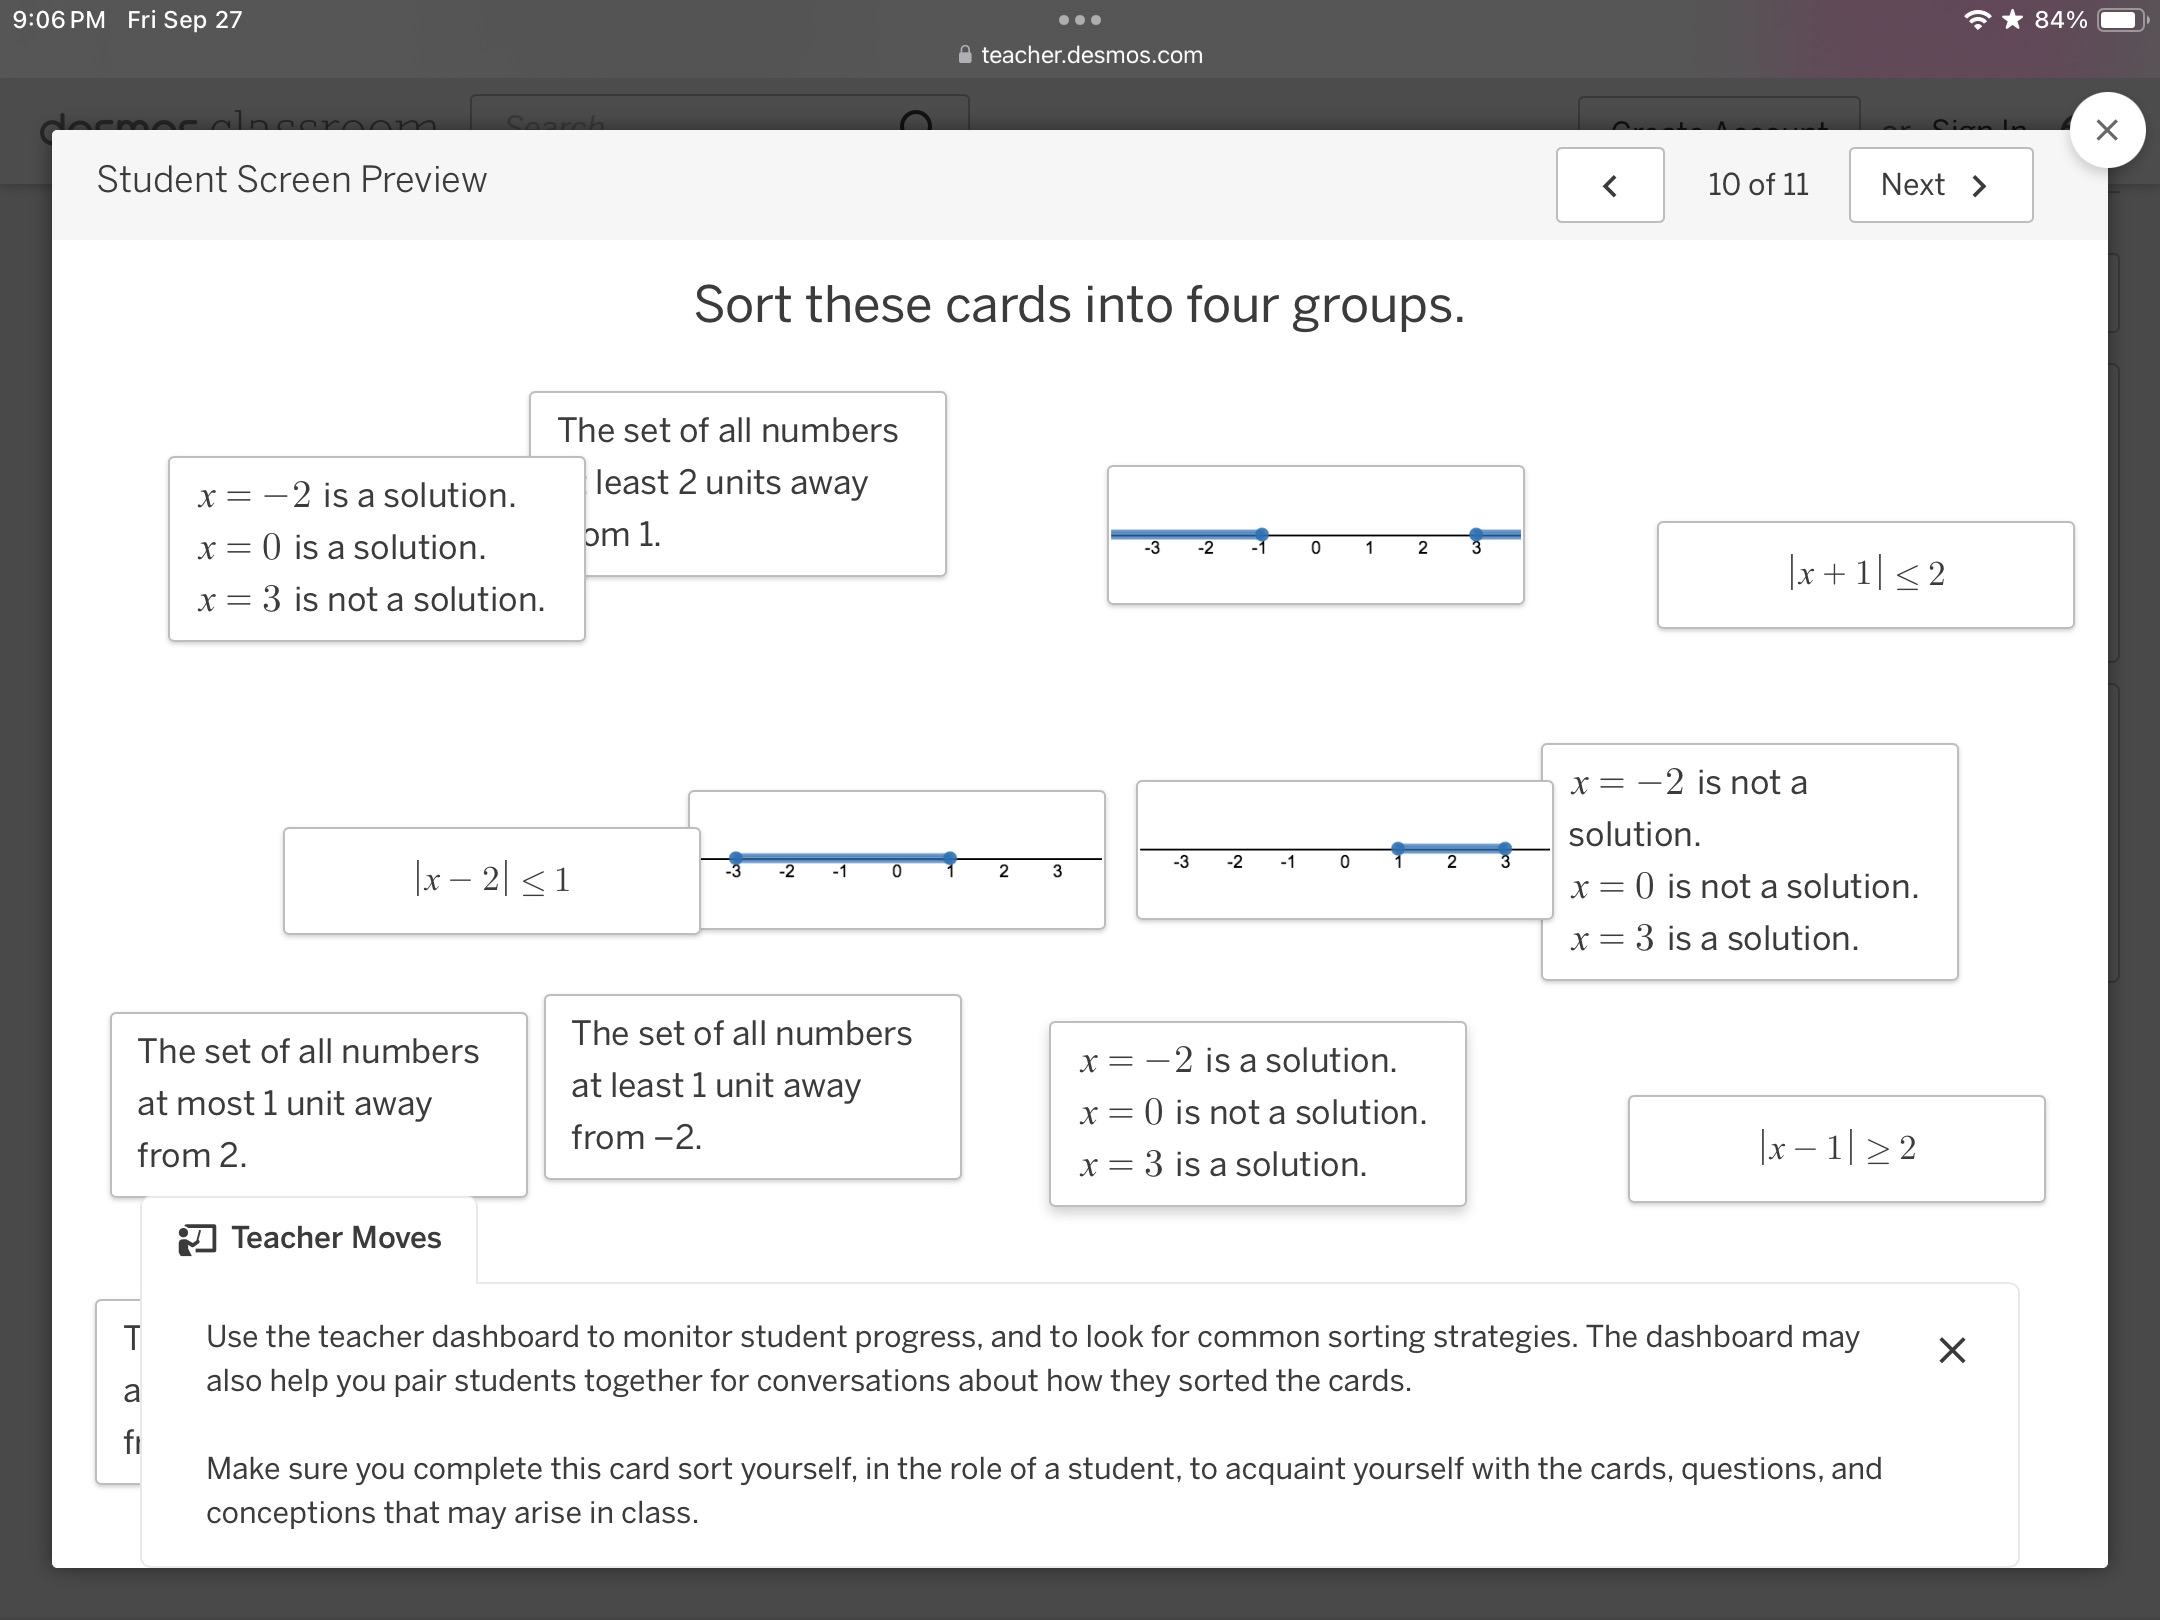Image resolution: width=2160 pixels, height=1620 pixels.
Task: Go to the previous screen with left chevron
Action: point(1610,185)
